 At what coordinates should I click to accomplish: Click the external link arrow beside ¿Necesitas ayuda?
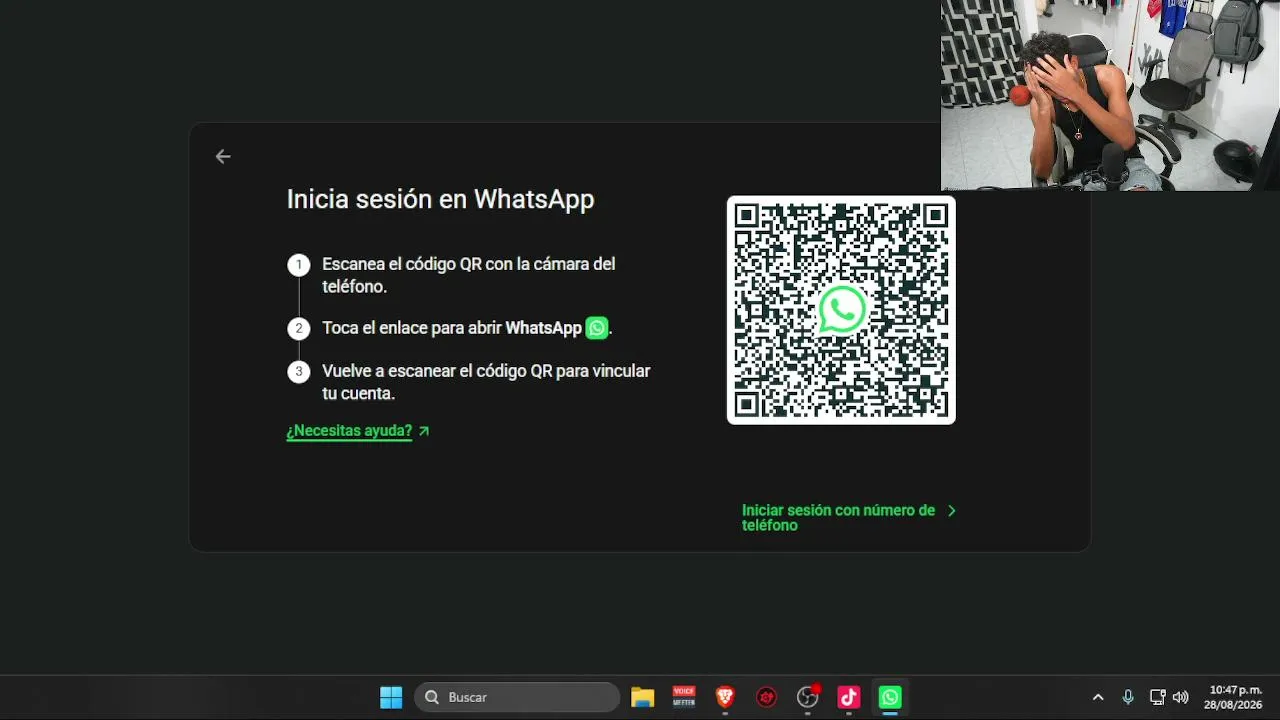[424, 431]
